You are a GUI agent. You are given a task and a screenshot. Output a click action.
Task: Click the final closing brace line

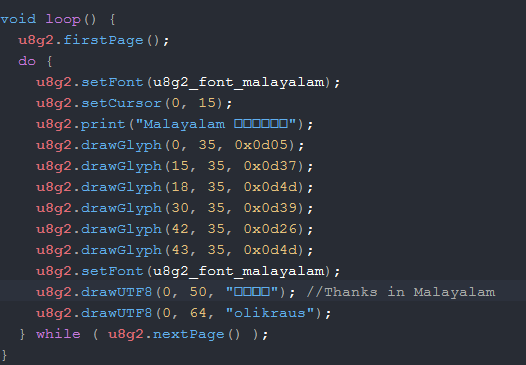click(4, 355)
